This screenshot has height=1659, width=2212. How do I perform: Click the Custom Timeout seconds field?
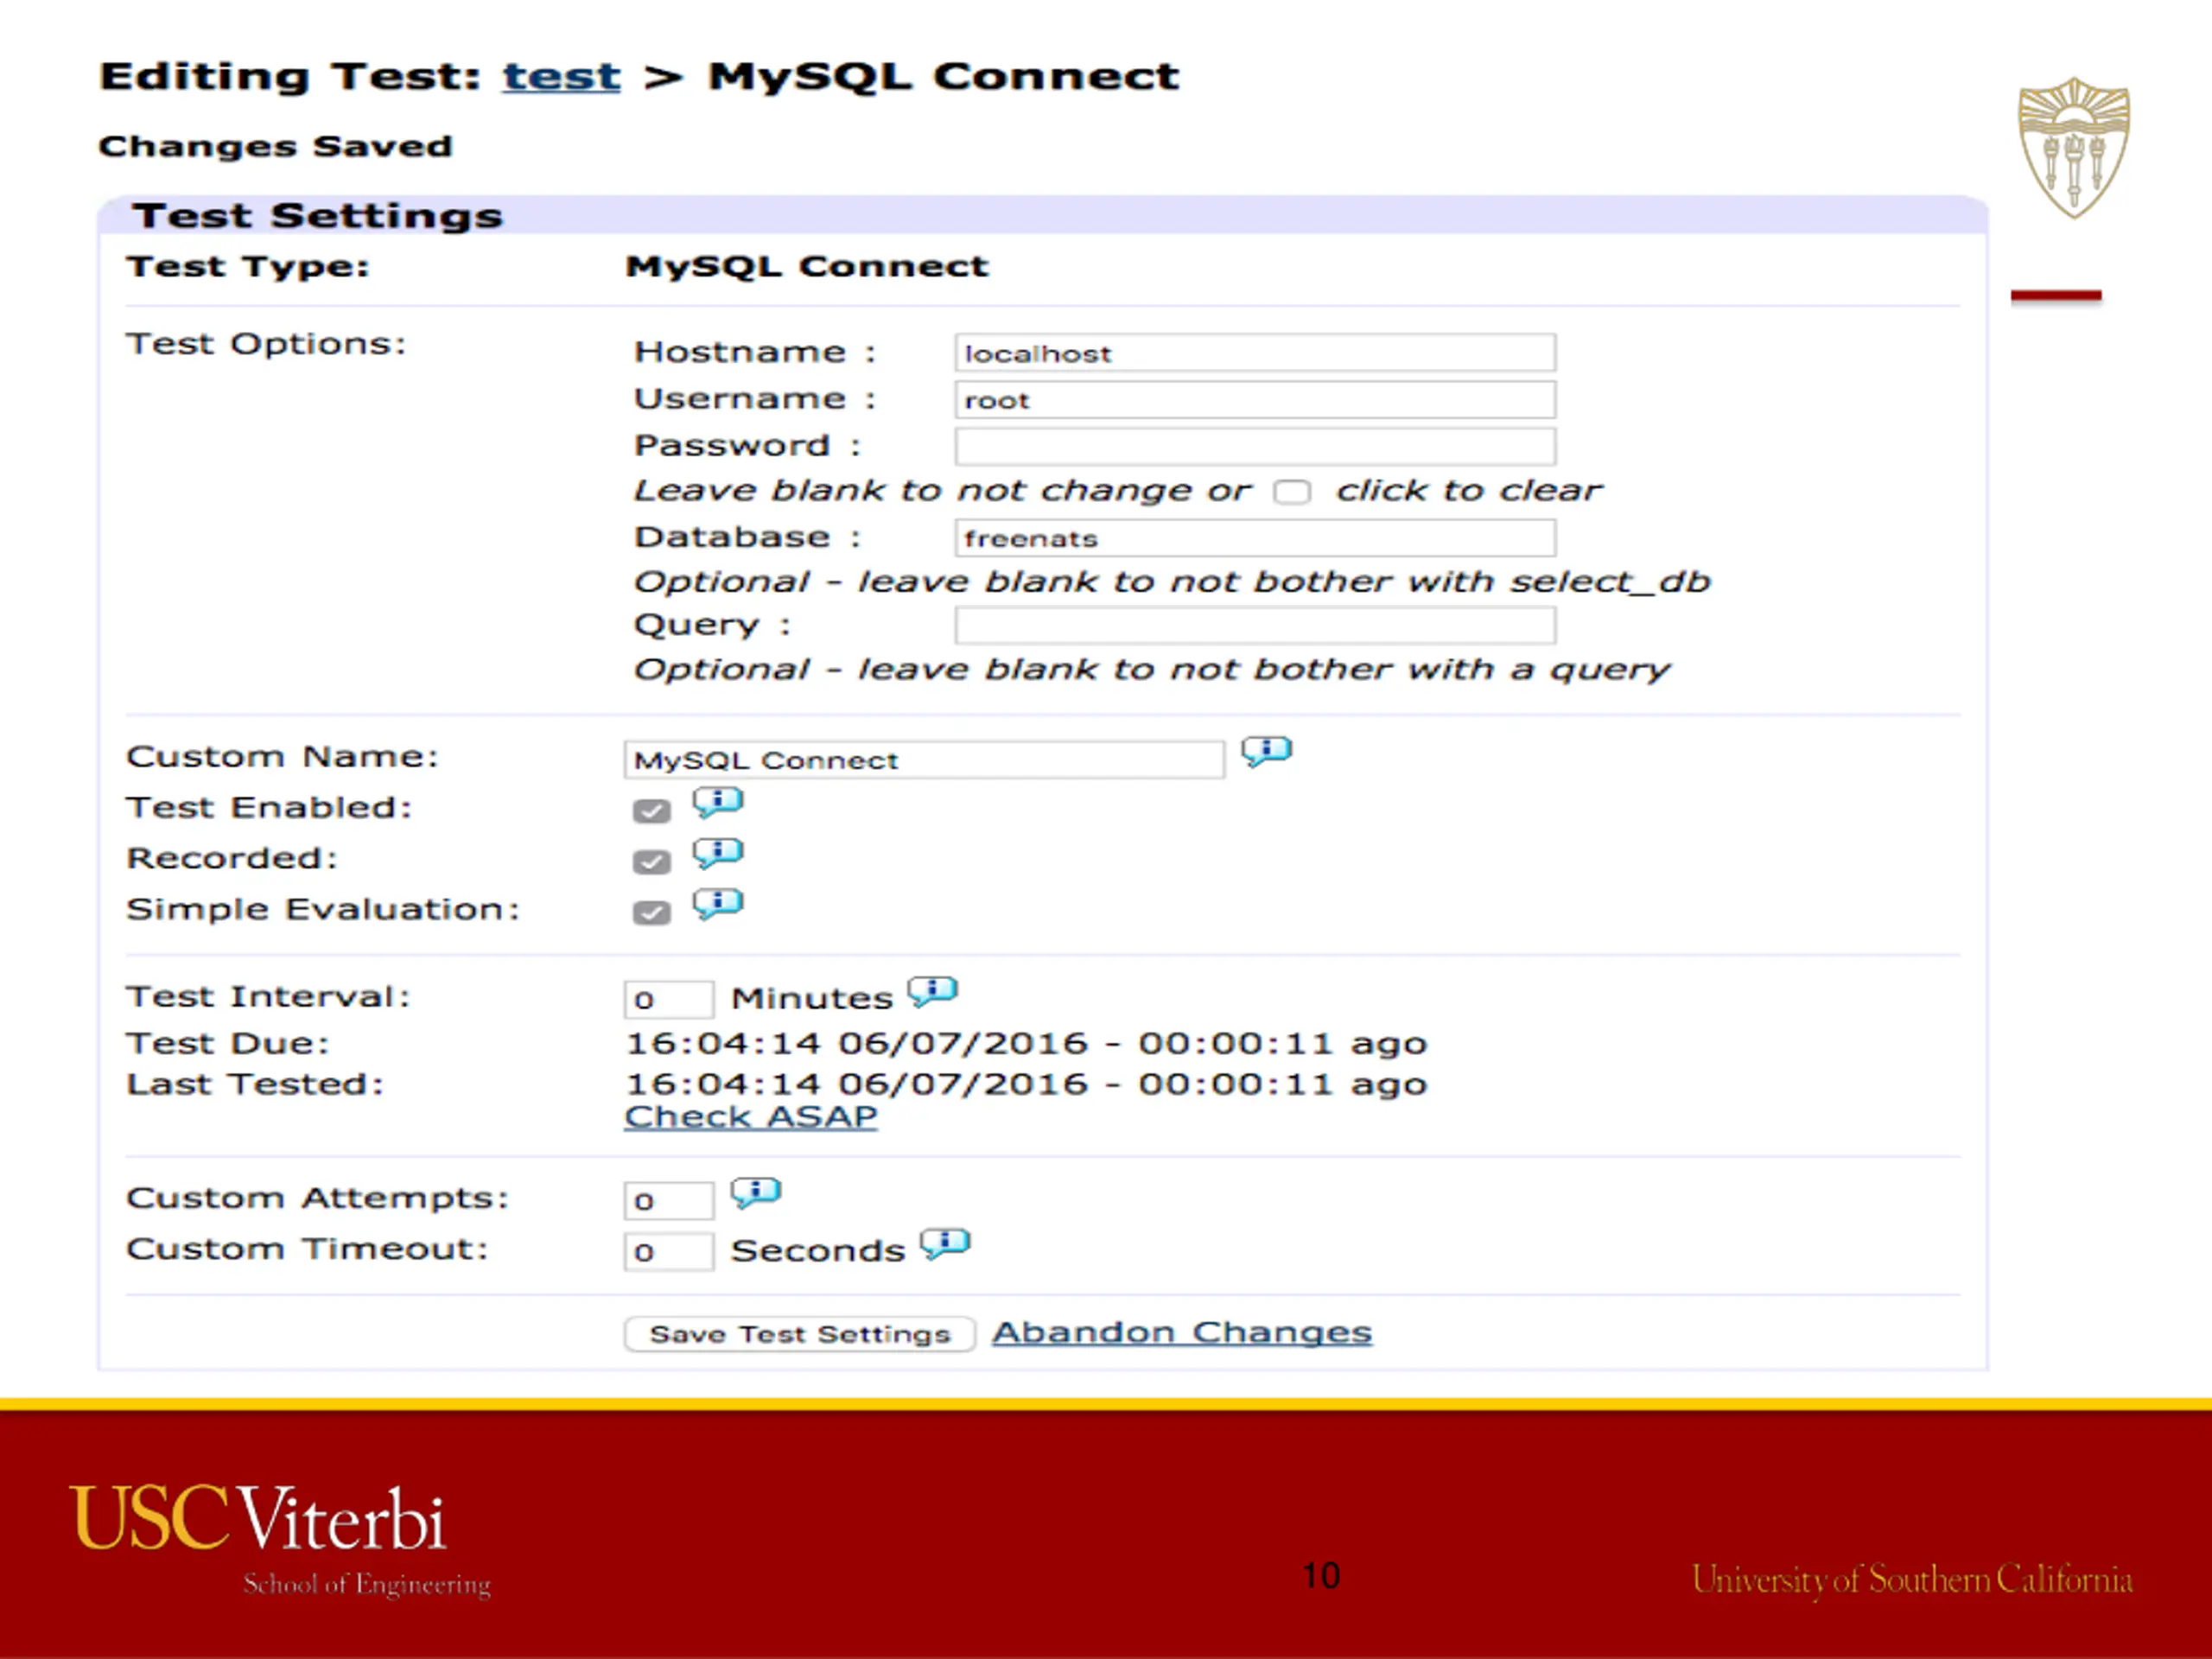tap(669, 1252)
